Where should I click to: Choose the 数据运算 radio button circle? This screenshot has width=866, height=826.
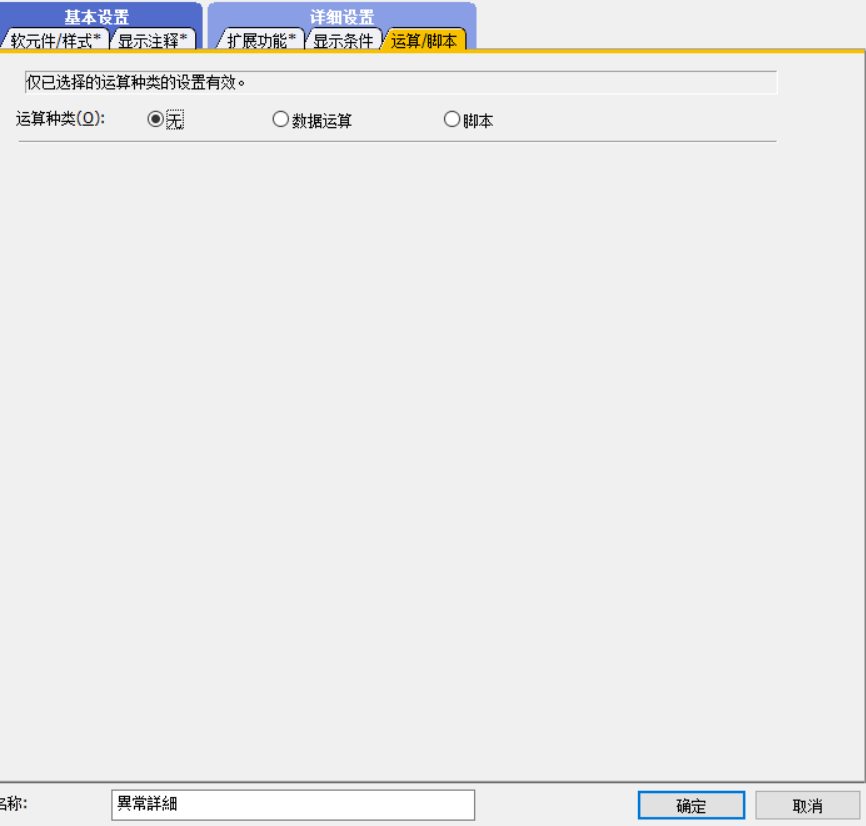pyautogui.click(x=280, y=120)
